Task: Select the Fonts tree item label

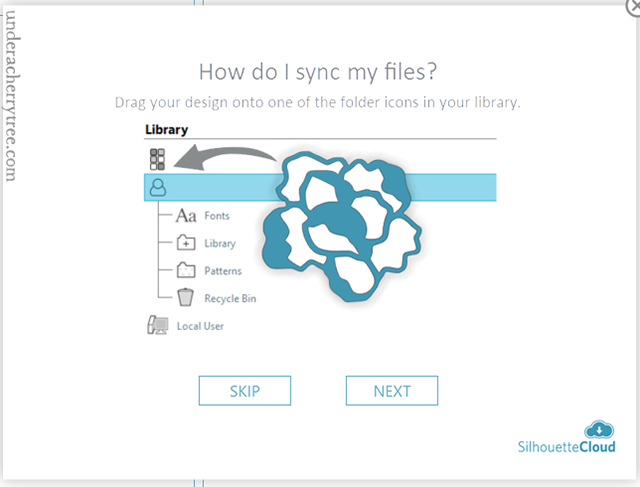Action: (217, 216)
